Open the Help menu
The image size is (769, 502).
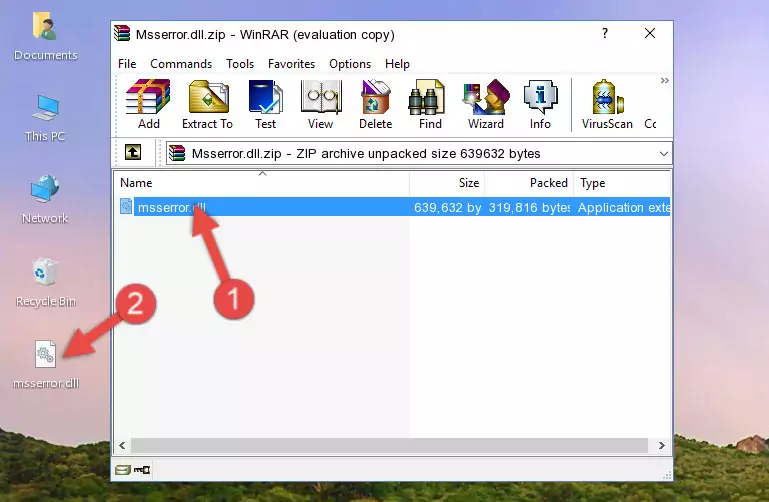coord(397,64)
